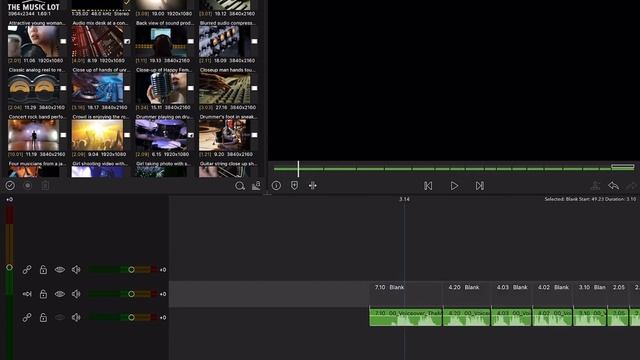Select the 7.10 Voiceover audio clip
The width and height of the screenshot is (640, 360).
tap(406, 317)
